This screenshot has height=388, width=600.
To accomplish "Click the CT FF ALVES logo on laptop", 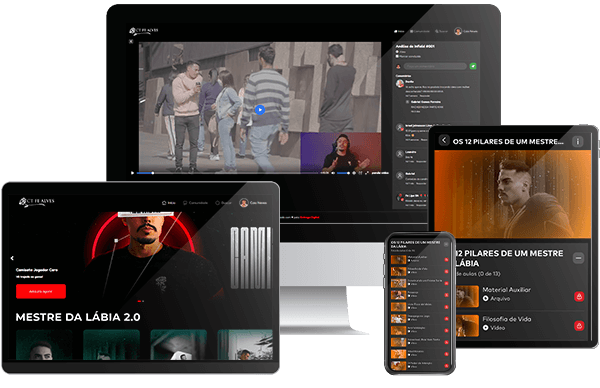I will click(x=37, y=202).
